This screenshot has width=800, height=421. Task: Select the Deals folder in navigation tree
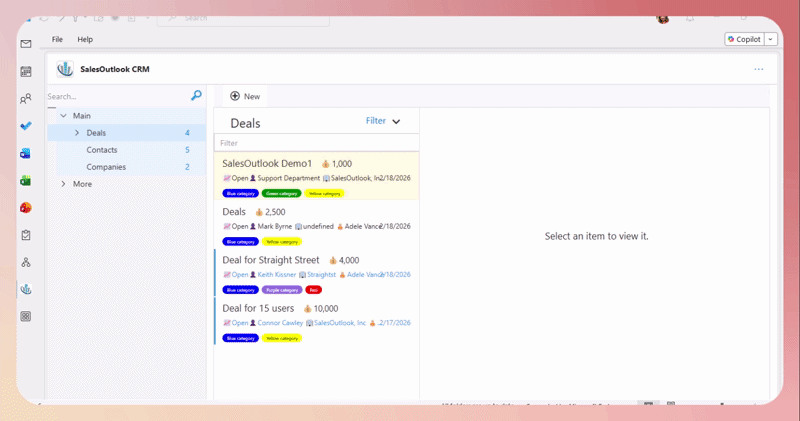(128, 133)
